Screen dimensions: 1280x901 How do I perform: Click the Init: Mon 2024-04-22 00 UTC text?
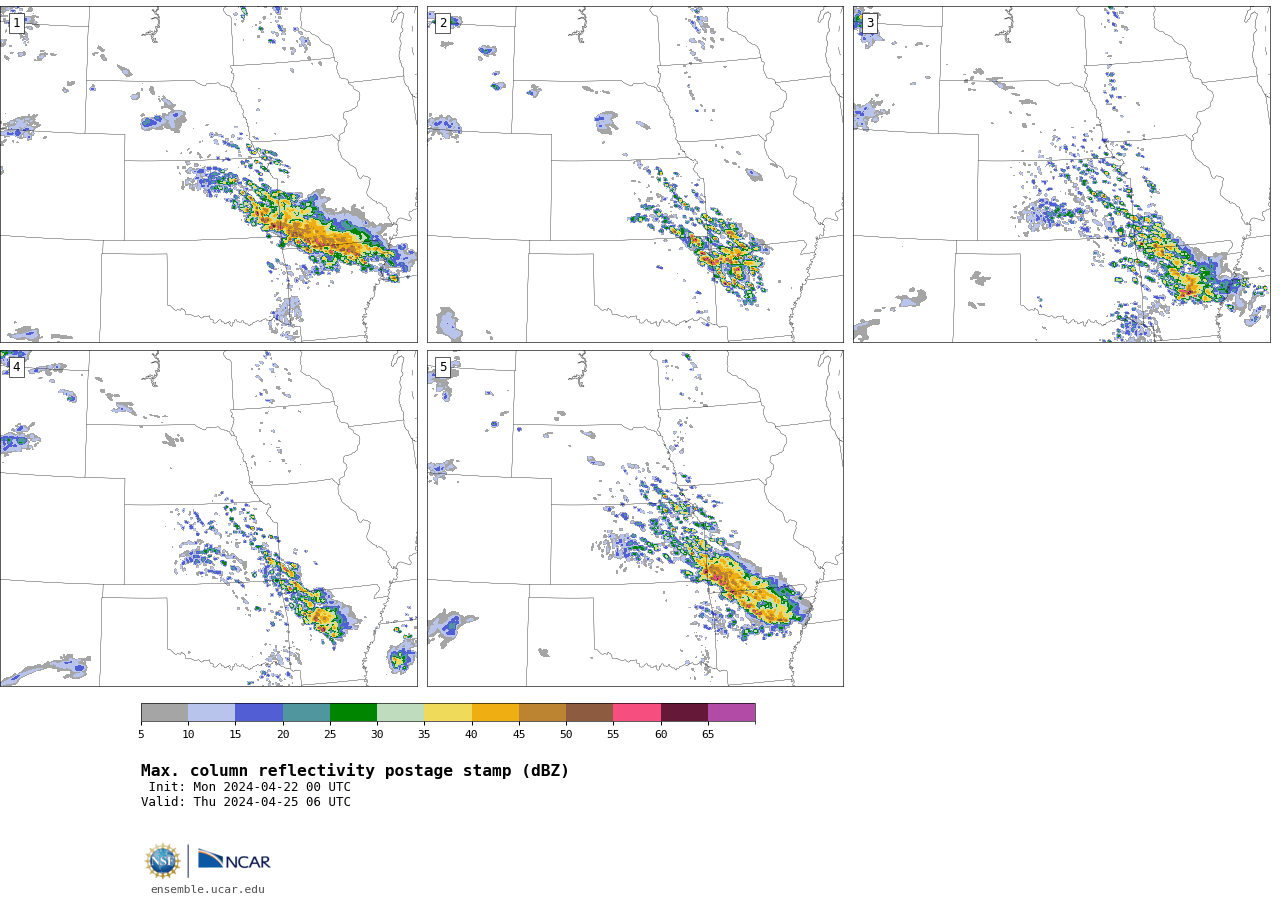(250, 787)
